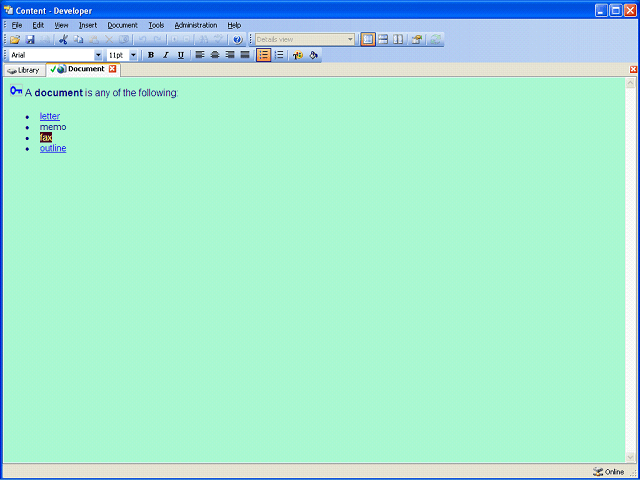Viewport: 640px width, 480px height.
Task: Close the Document tab with red X
Action: 112,69
